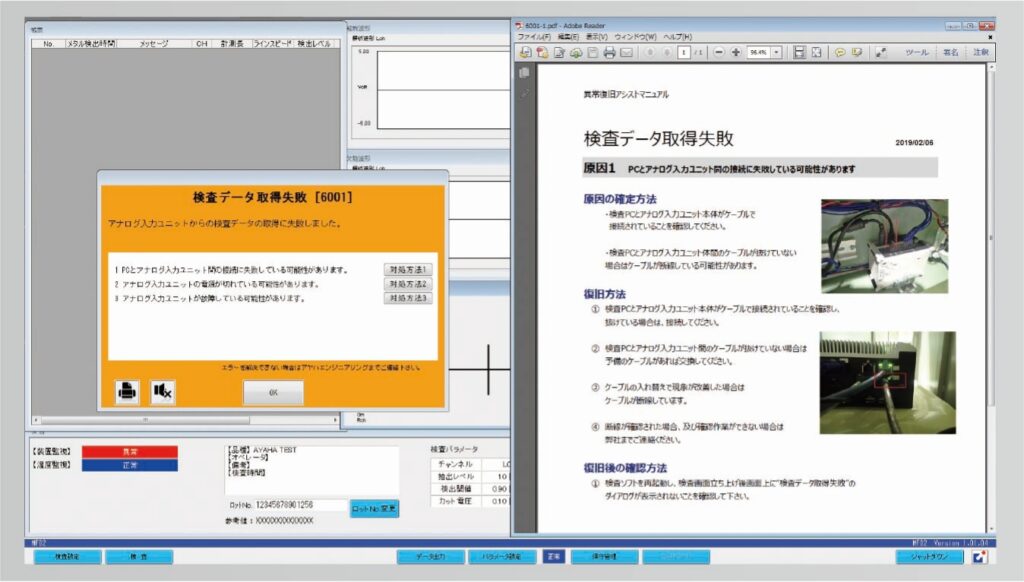
Task: Open the zoom percentage dropdown showing 96.4%
Action: click(776, 53)
